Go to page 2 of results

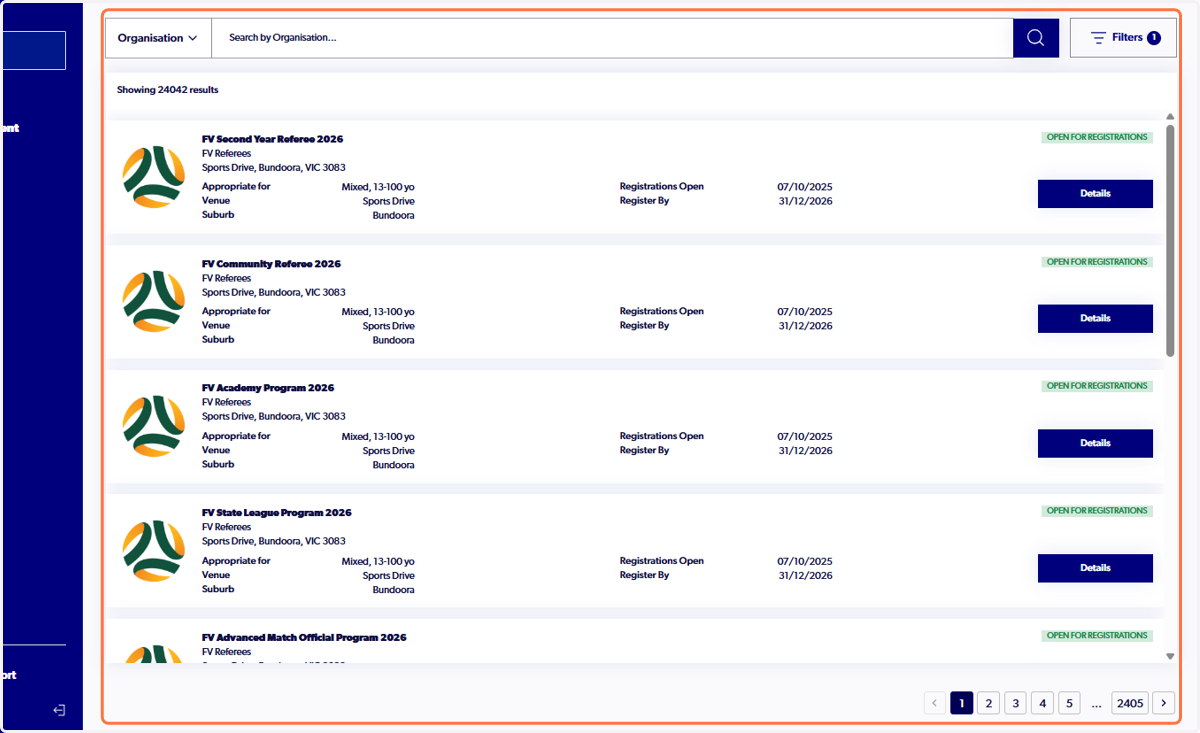pyautogui.click(x=988, y=703)
